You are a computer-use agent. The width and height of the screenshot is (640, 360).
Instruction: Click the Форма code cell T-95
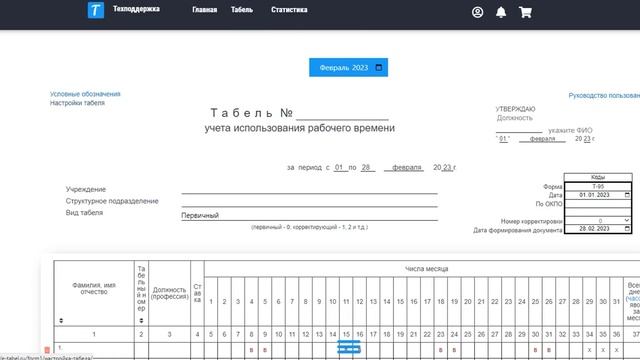click(598, 187)
